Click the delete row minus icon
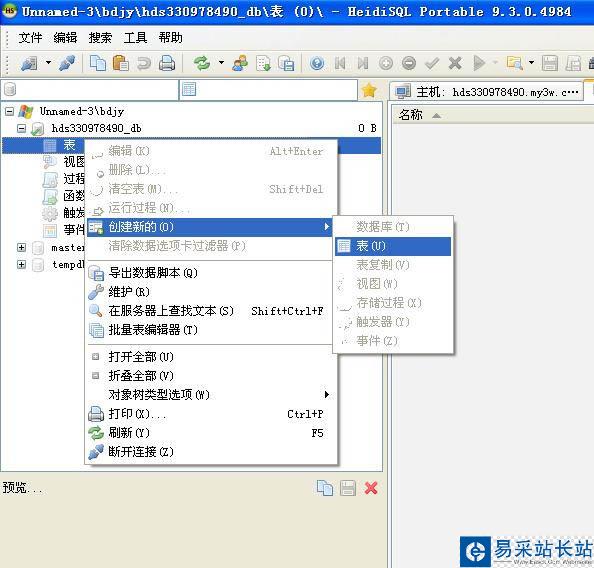This screenshot has width=594, height=568. [x=409, y=63]
